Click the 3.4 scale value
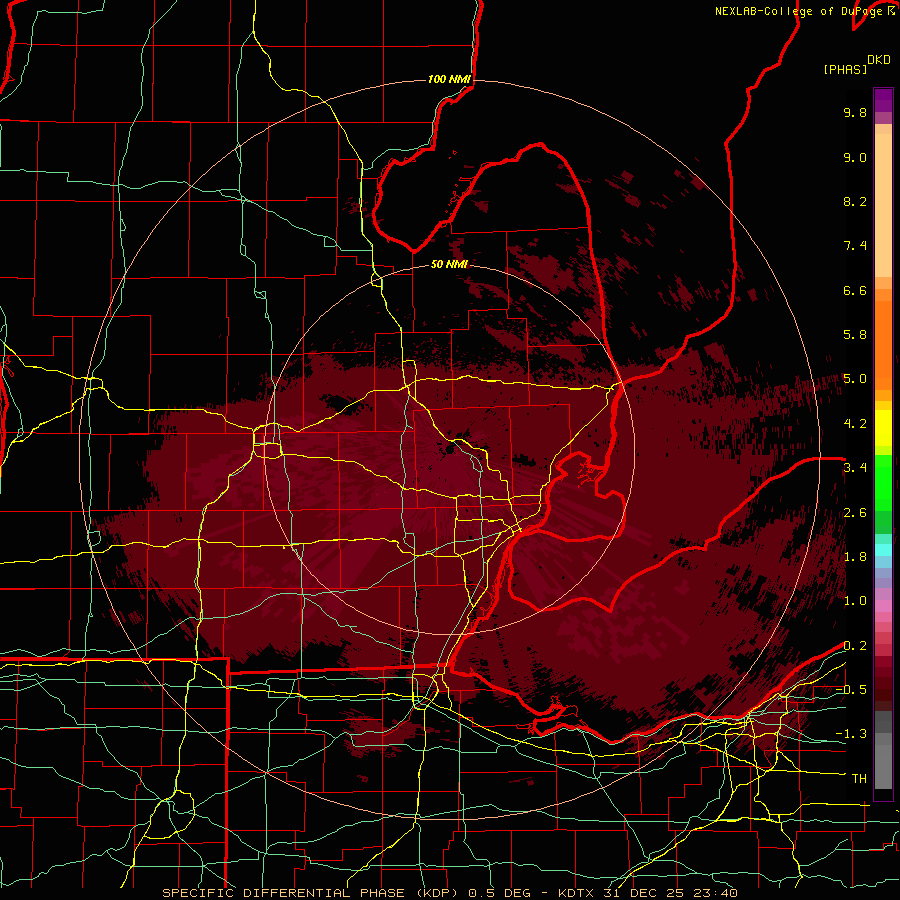Viewport: 900px width, 900px height. [x=855, y=468]
